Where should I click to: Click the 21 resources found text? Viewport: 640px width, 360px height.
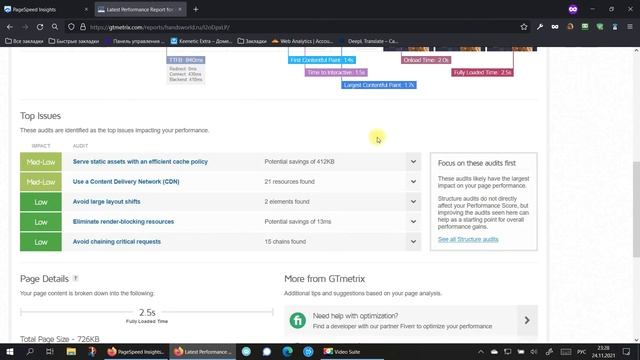[289, 182]
